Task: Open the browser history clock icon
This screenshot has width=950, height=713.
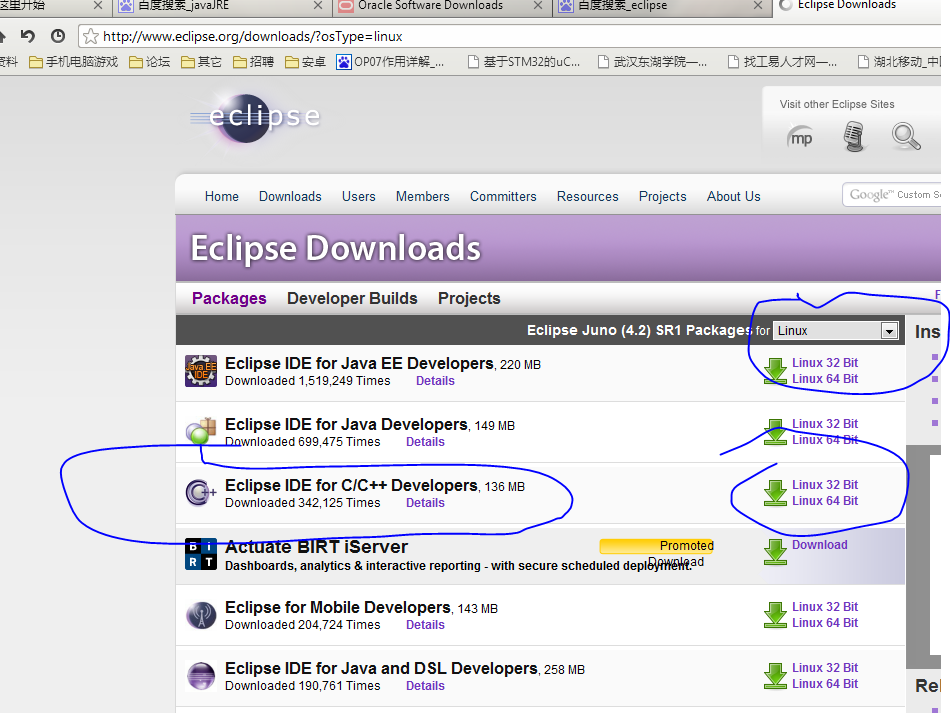Action: coord(58,36)
